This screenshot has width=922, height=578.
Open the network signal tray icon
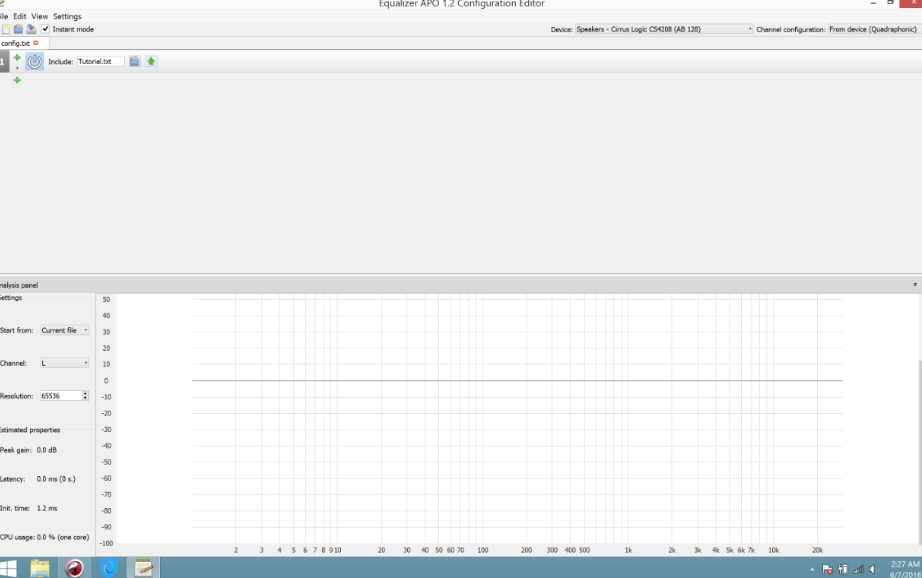(858, 569)
